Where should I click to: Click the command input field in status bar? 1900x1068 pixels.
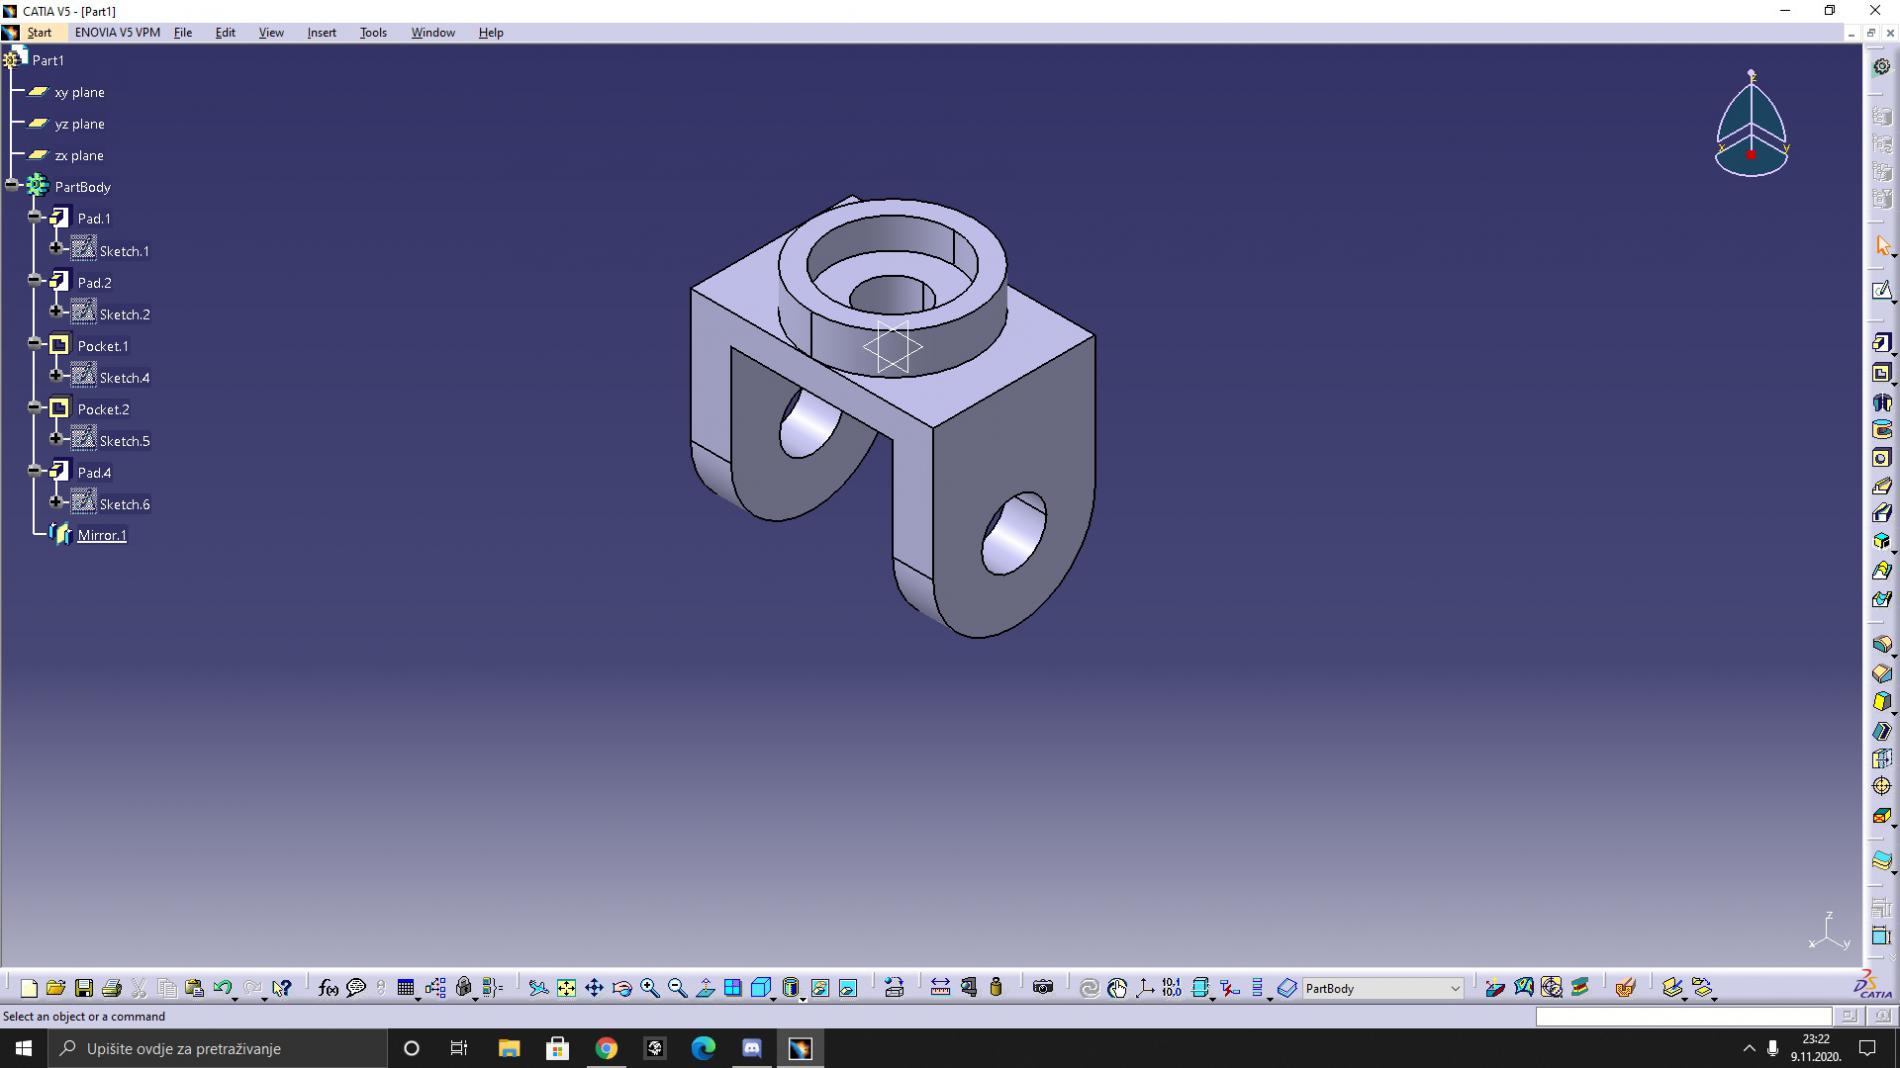pyautogui.click(x=1682, y=1016)
